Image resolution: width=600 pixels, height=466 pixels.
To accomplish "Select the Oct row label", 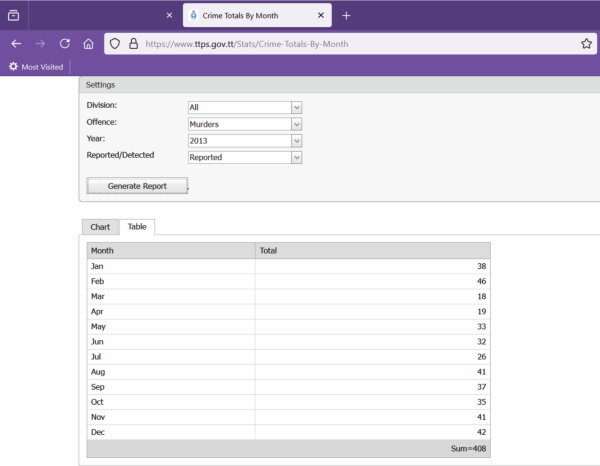I will pos(97,402).
